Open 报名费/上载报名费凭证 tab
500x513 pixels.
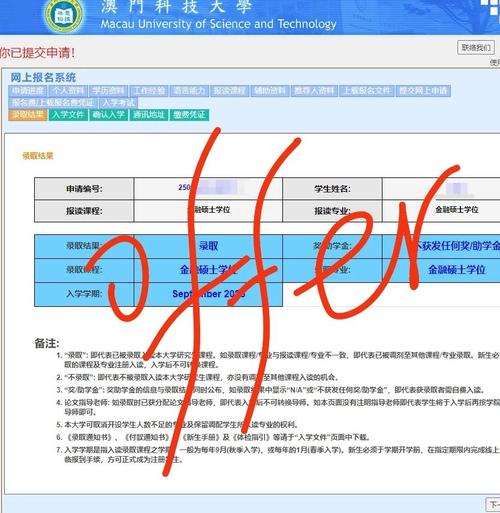pyautogui.click(x=53, y=103)
